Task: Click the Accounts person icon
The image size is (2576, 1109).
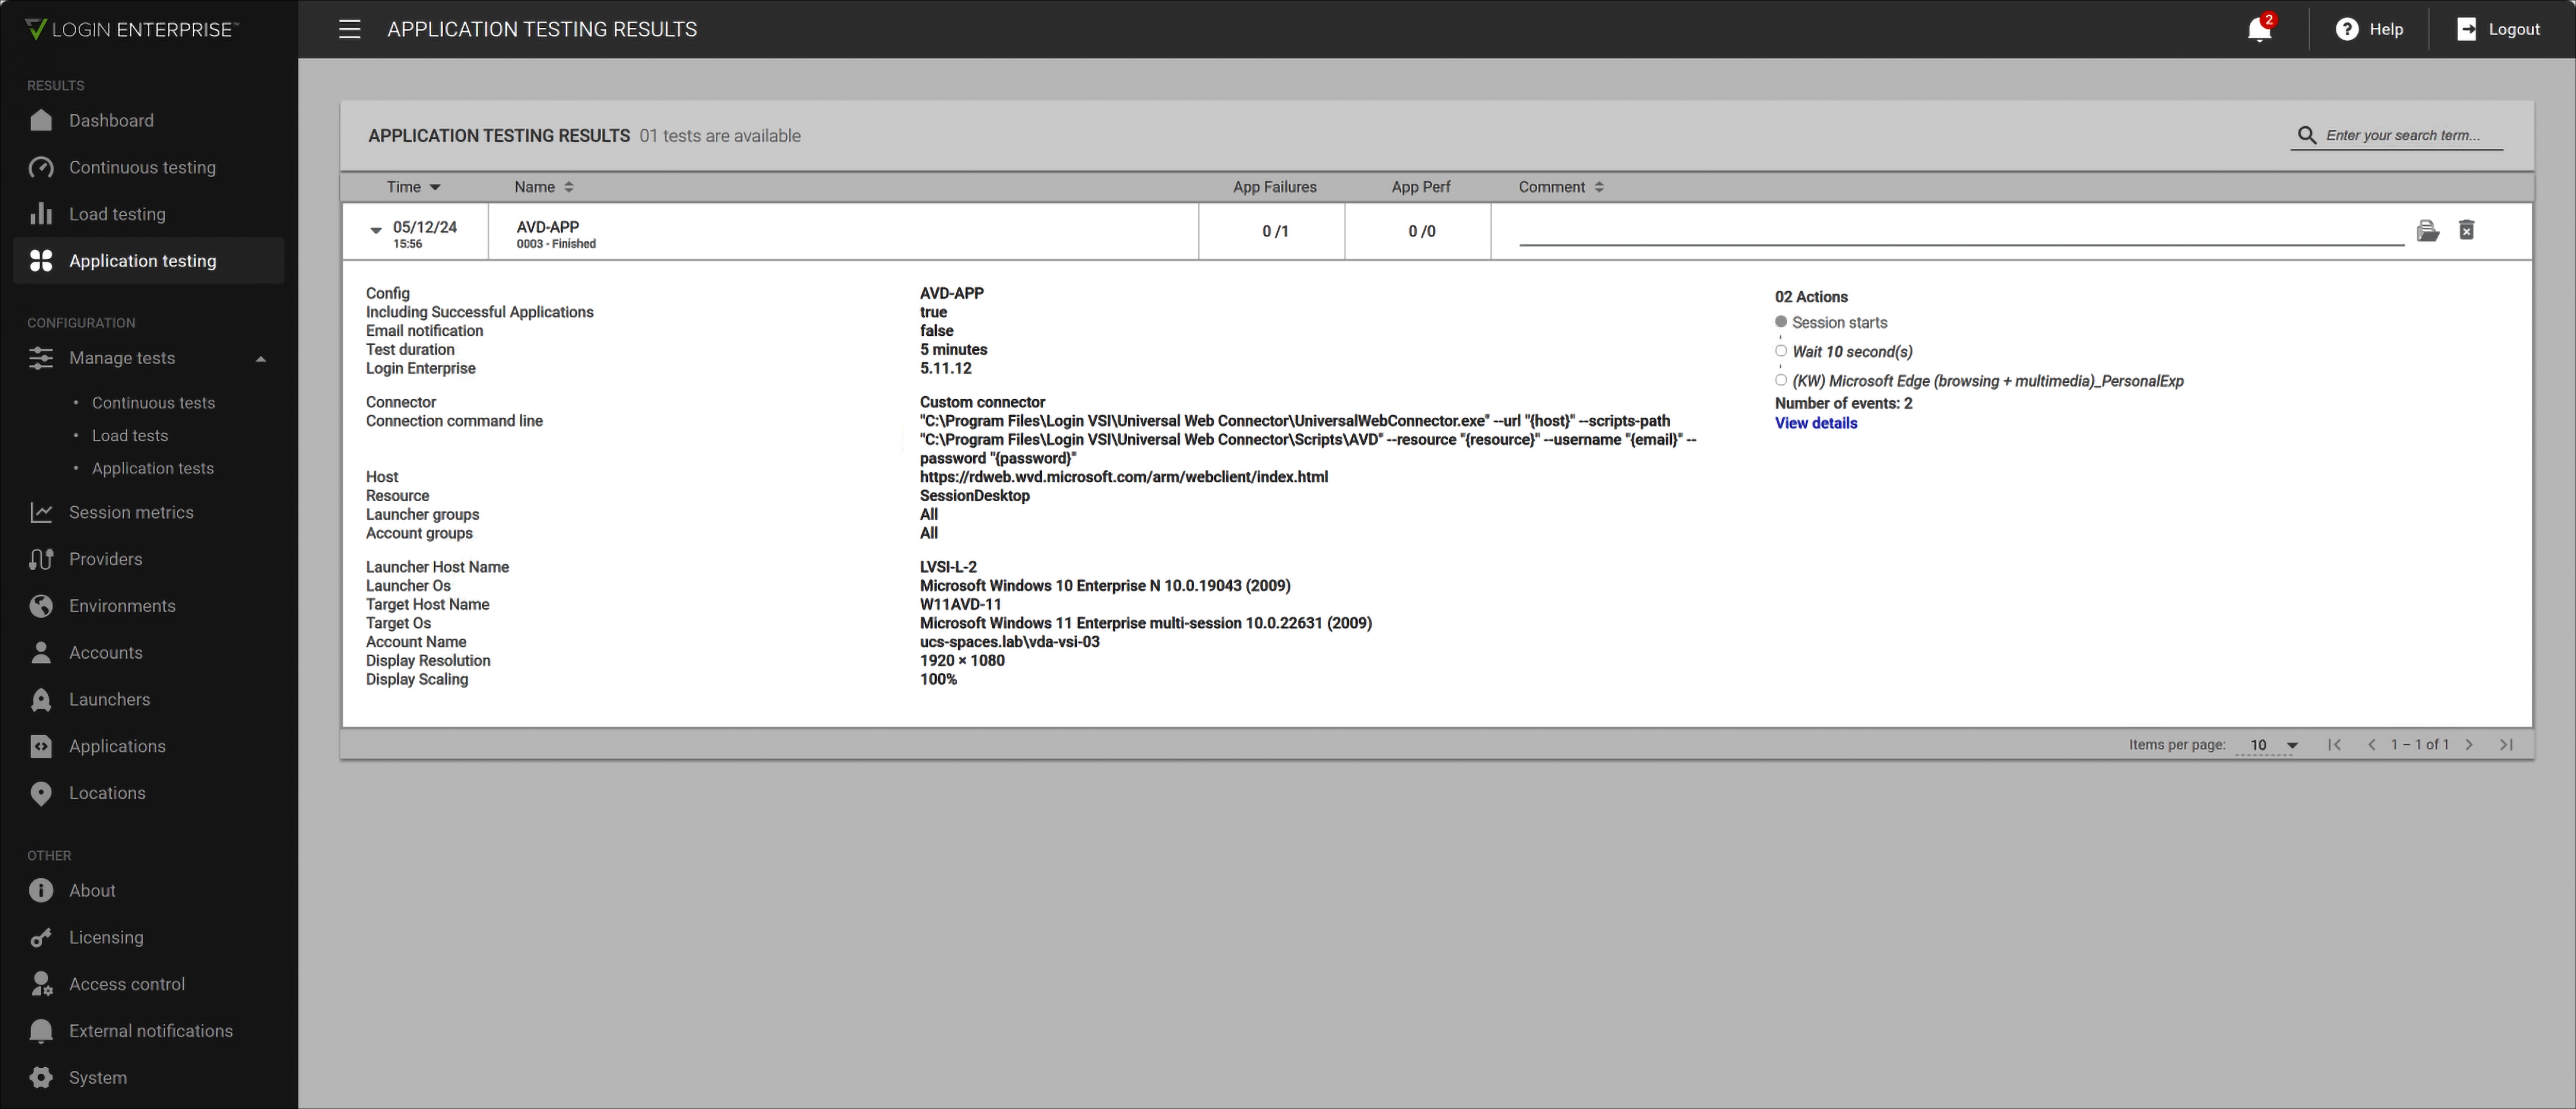Action: pyautogui.click(x=41, y=653)
